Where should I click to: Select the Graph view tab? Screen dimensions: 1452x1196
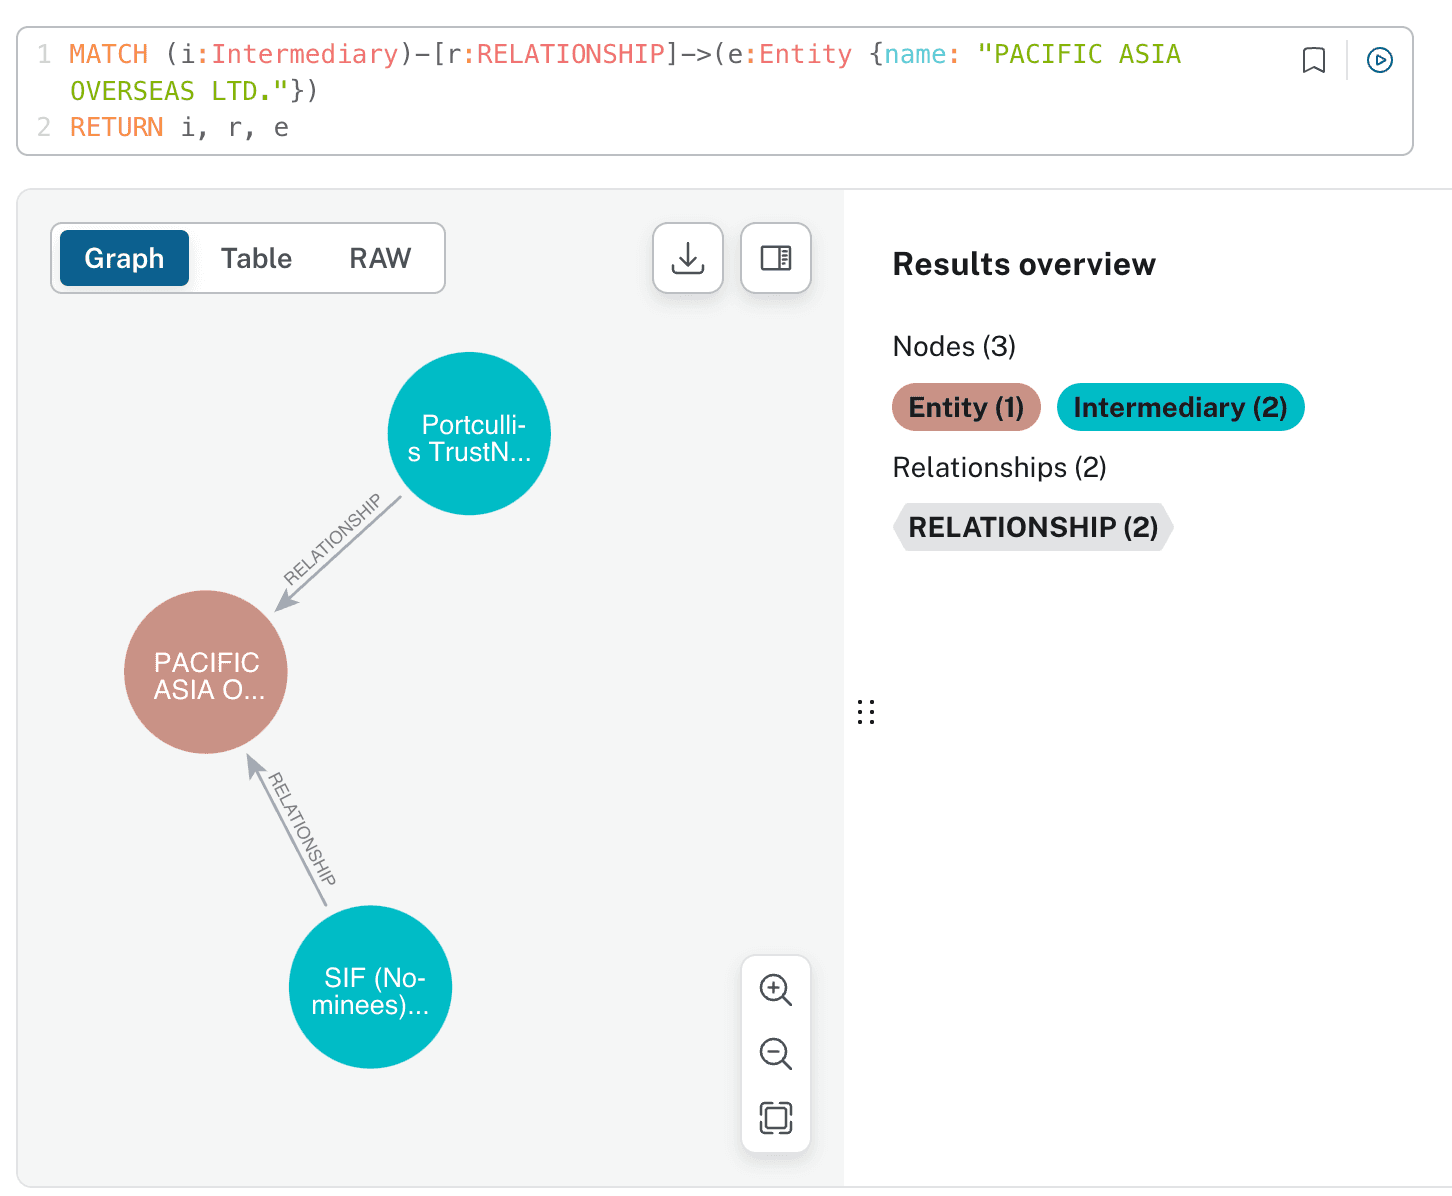pyautogui.click(x=124, y=258)
